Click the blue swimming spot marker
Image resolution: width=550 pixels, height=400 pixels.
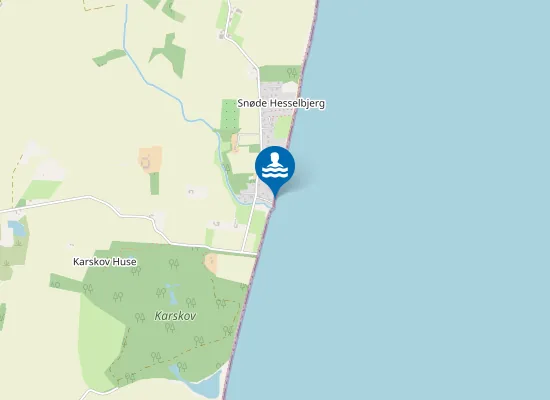(275, 168)
